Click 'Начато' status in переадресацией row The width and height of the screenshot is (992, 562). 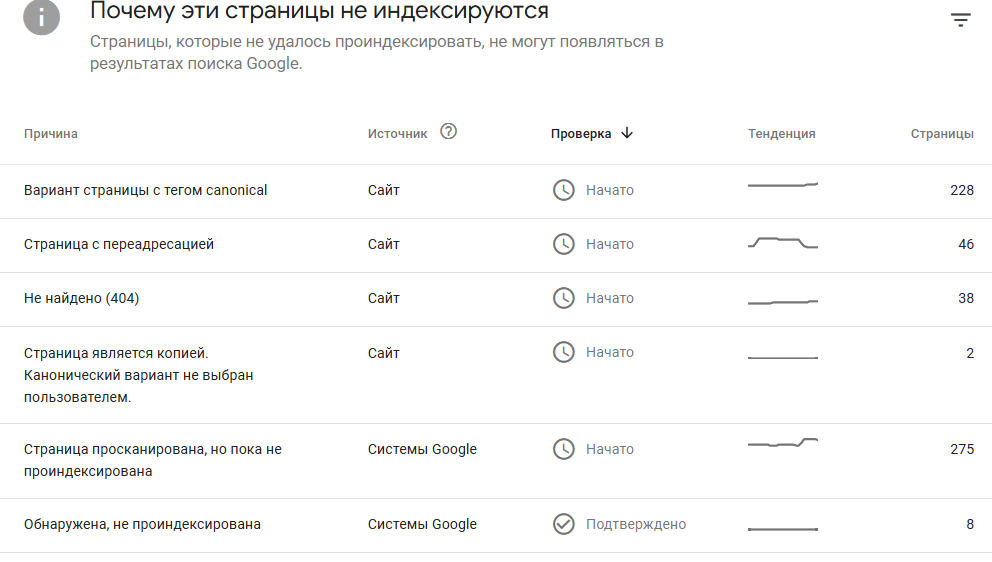click(x=610, y=244)
